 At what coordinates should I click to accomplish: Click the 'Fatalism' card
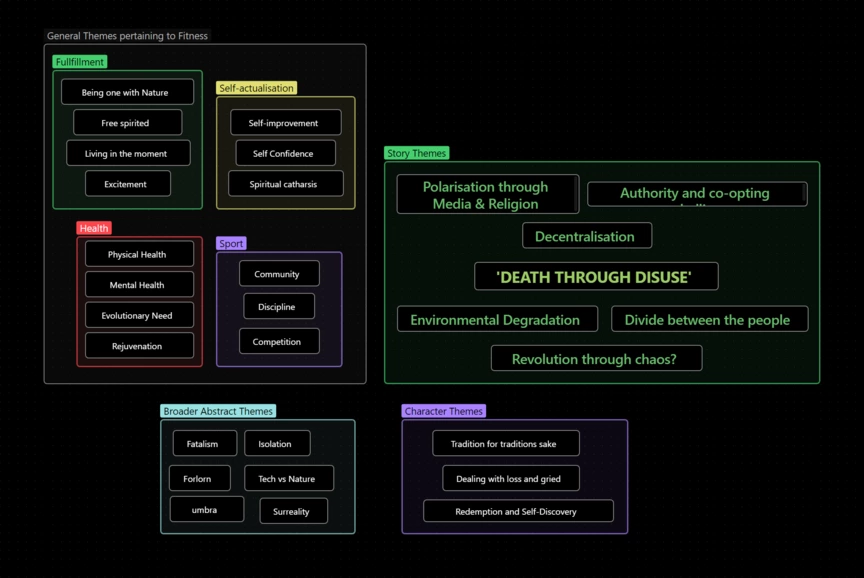204,443
